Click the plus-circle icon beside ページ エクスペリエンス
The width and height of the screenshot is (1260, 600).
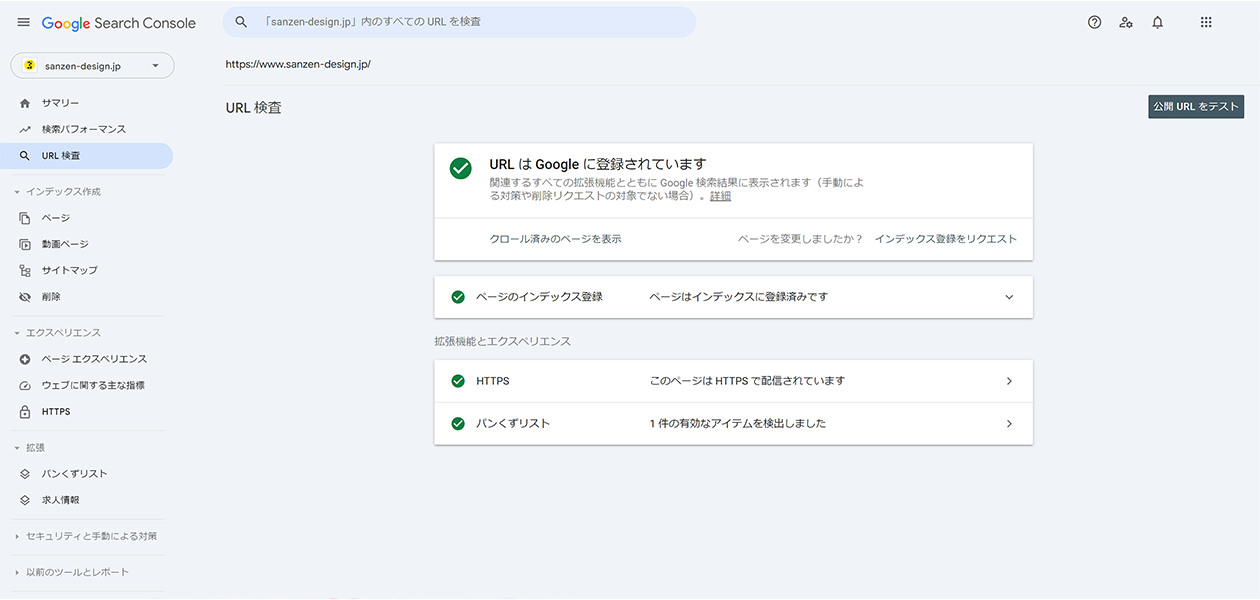(25, 359)
